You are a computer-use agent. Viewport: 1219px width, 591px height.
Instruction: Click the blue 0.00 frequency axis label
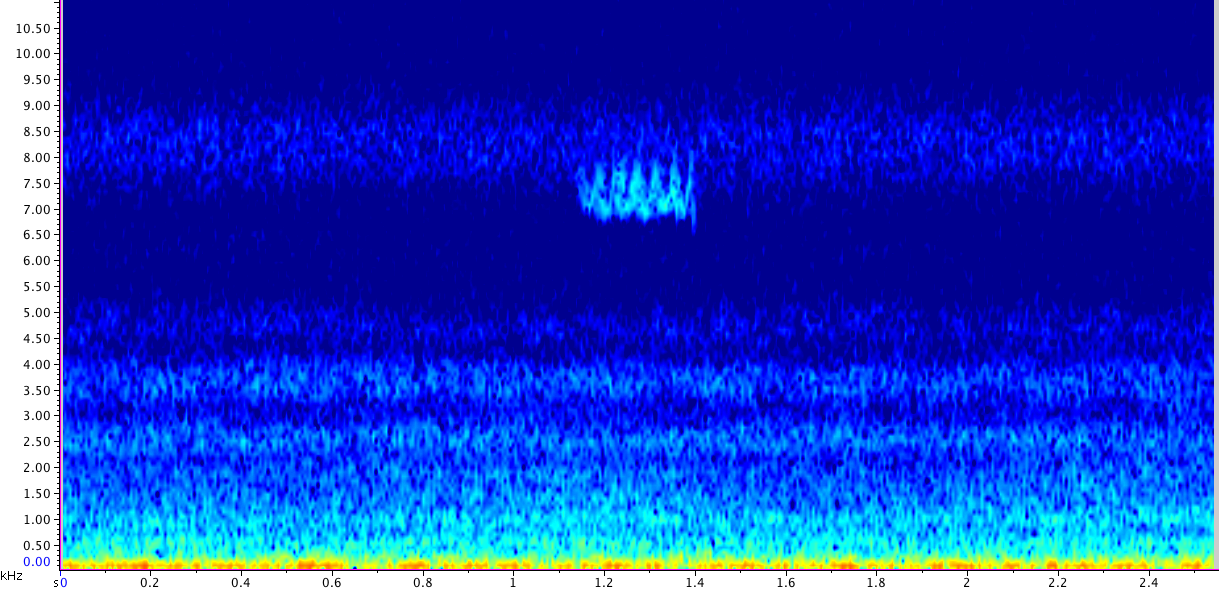(x=37, y=562)
